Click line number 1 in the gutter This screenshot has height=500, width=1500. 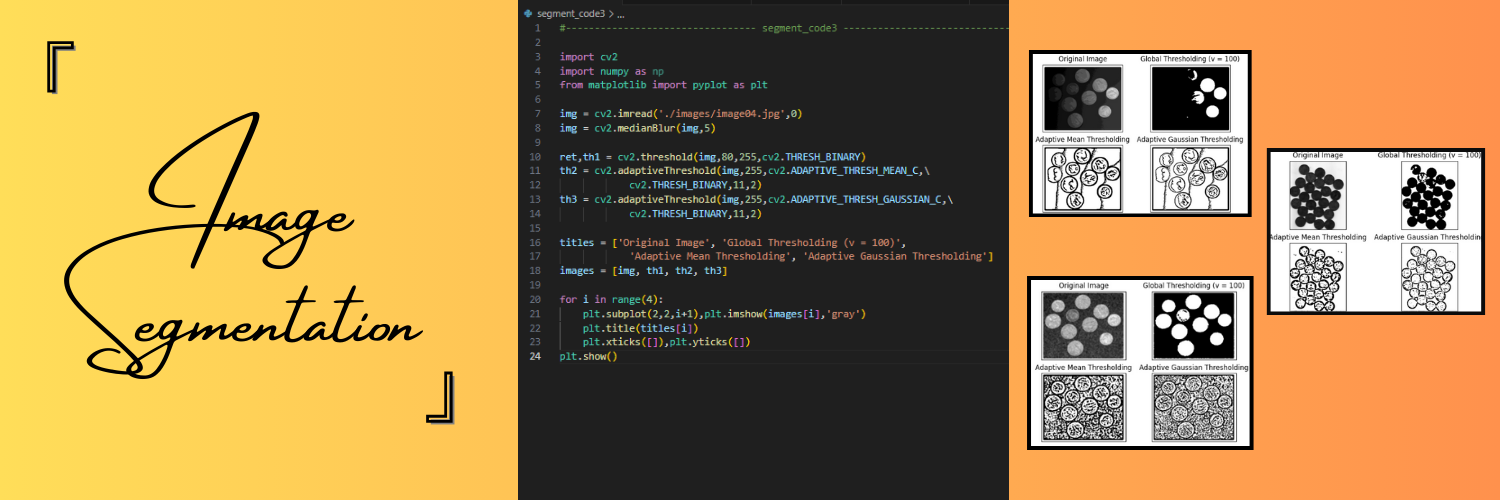pos(538,28)
